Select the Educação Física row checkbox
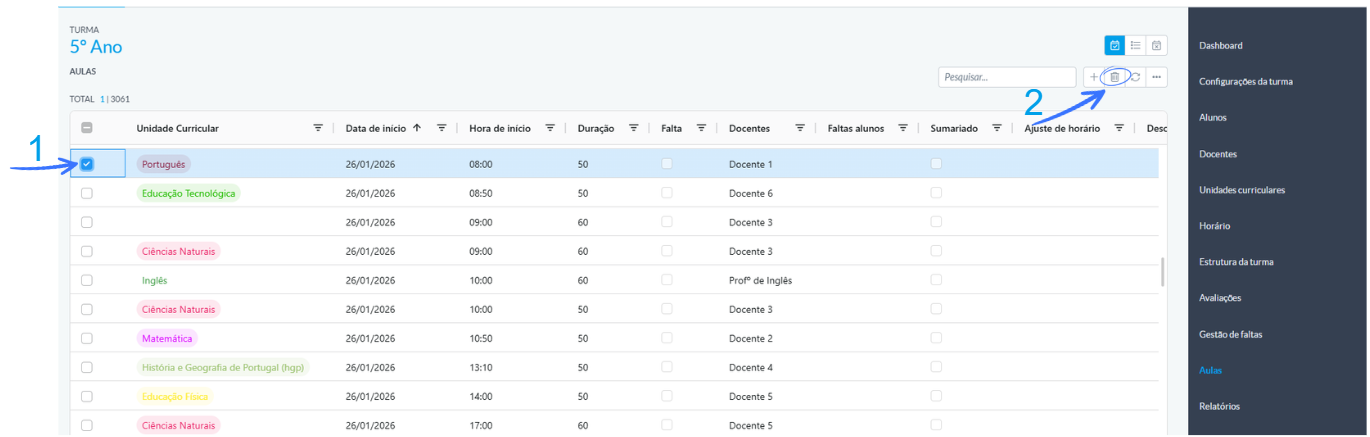 [87, 396]
